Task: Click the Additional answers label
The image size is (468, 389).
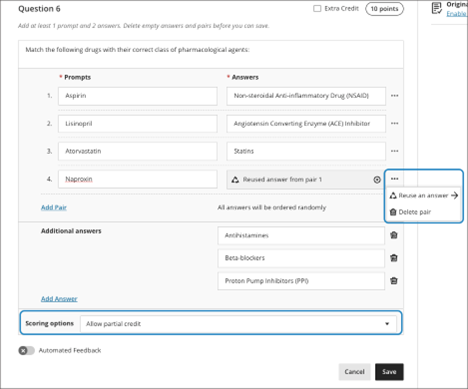Action: pos(71,231)
